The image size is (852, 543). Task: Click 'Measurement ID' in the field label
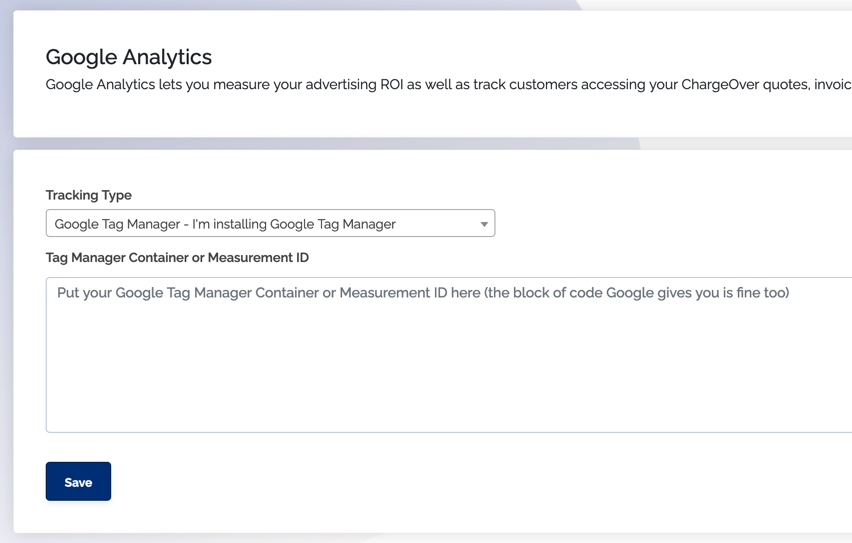tap(258, 258)
